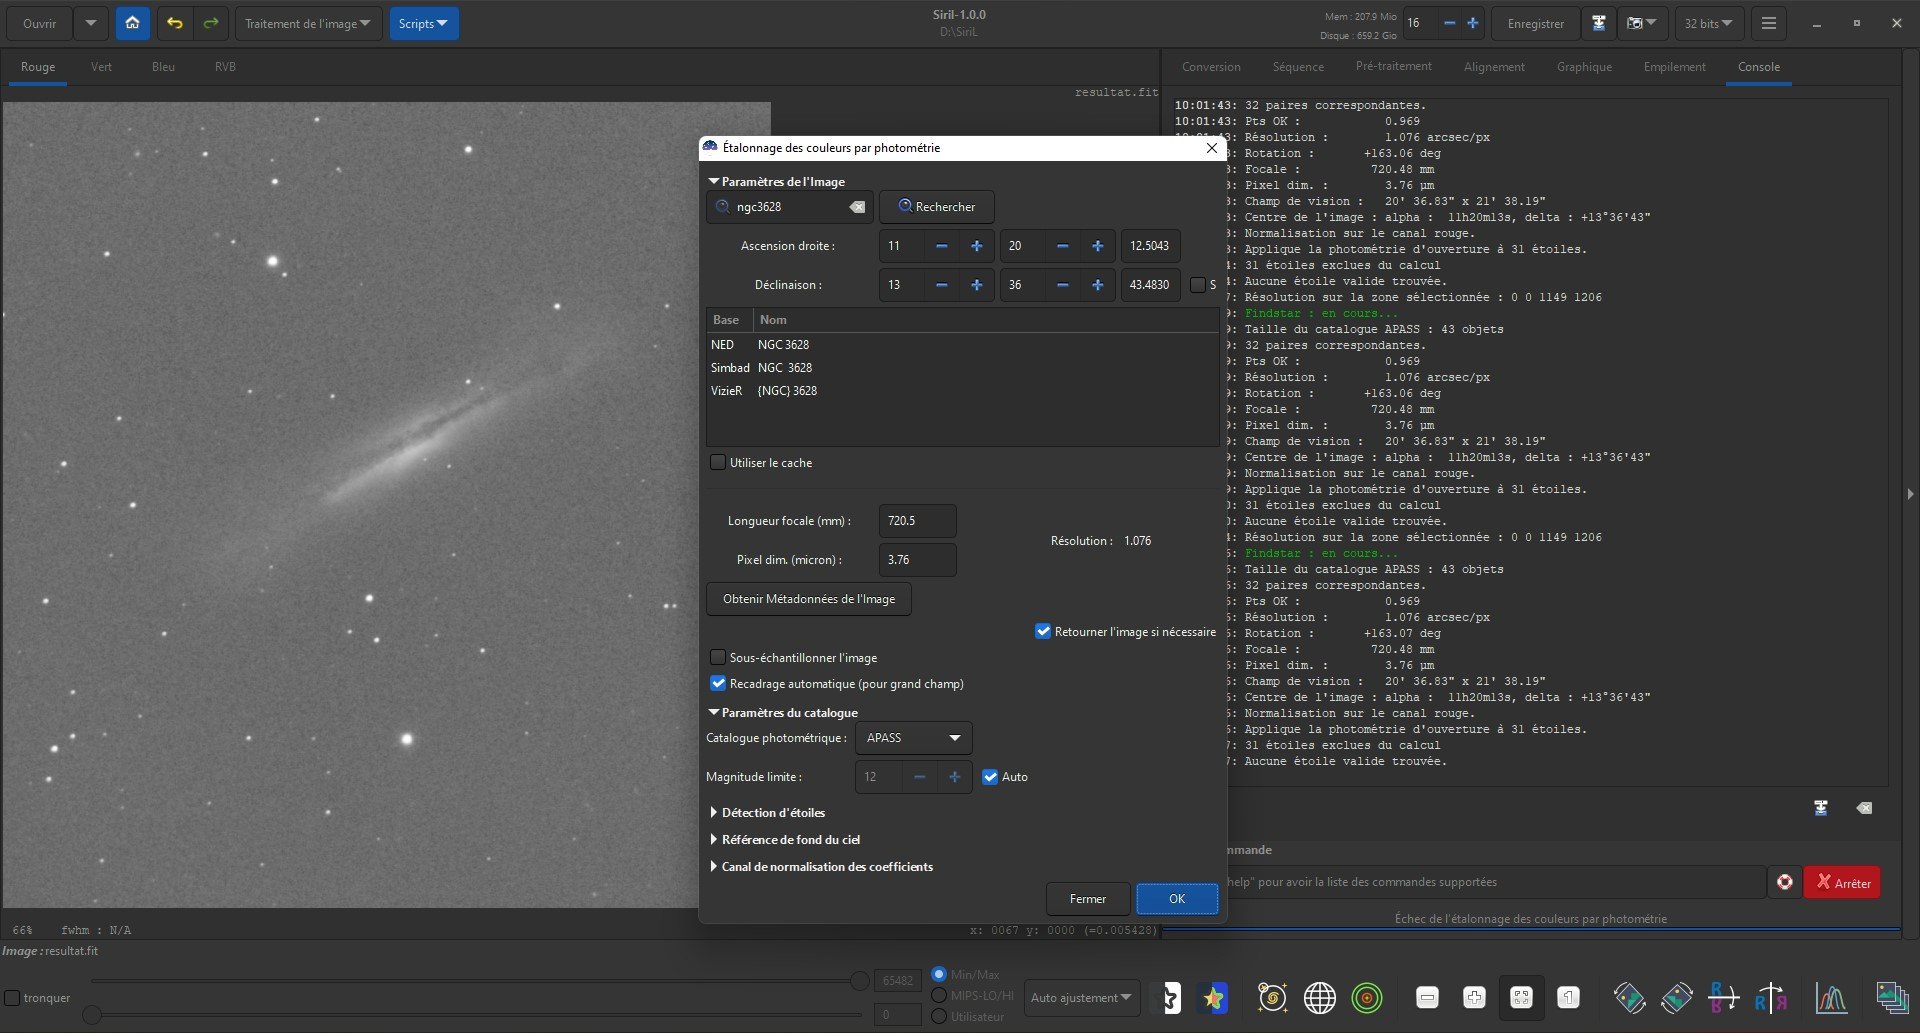Click the save-as download icon next to Enregistrer

(1599, 23)
